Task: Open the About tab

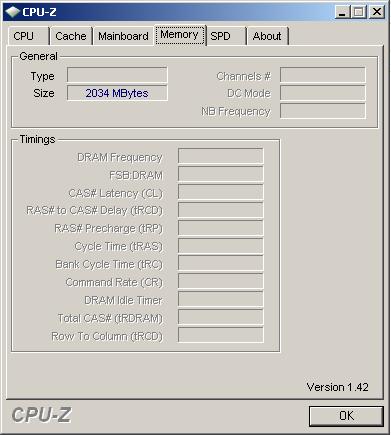Action: click(x=267, y=36)
